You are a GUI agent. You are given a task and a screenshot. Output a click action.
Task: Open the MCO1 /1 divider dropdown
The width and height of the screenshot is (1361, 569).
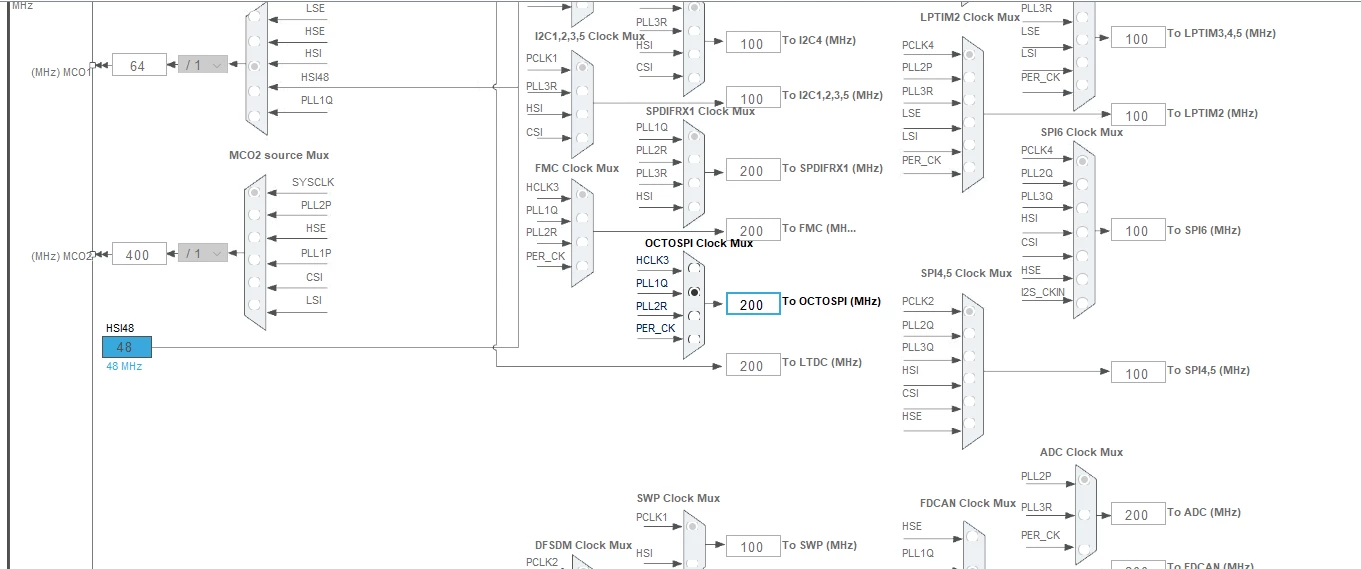point(203,64)
